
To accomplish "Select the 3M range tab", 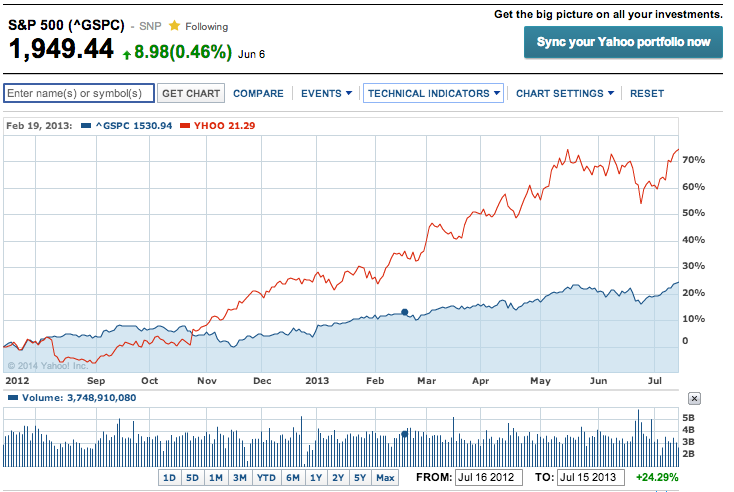I will click(240, 478).
